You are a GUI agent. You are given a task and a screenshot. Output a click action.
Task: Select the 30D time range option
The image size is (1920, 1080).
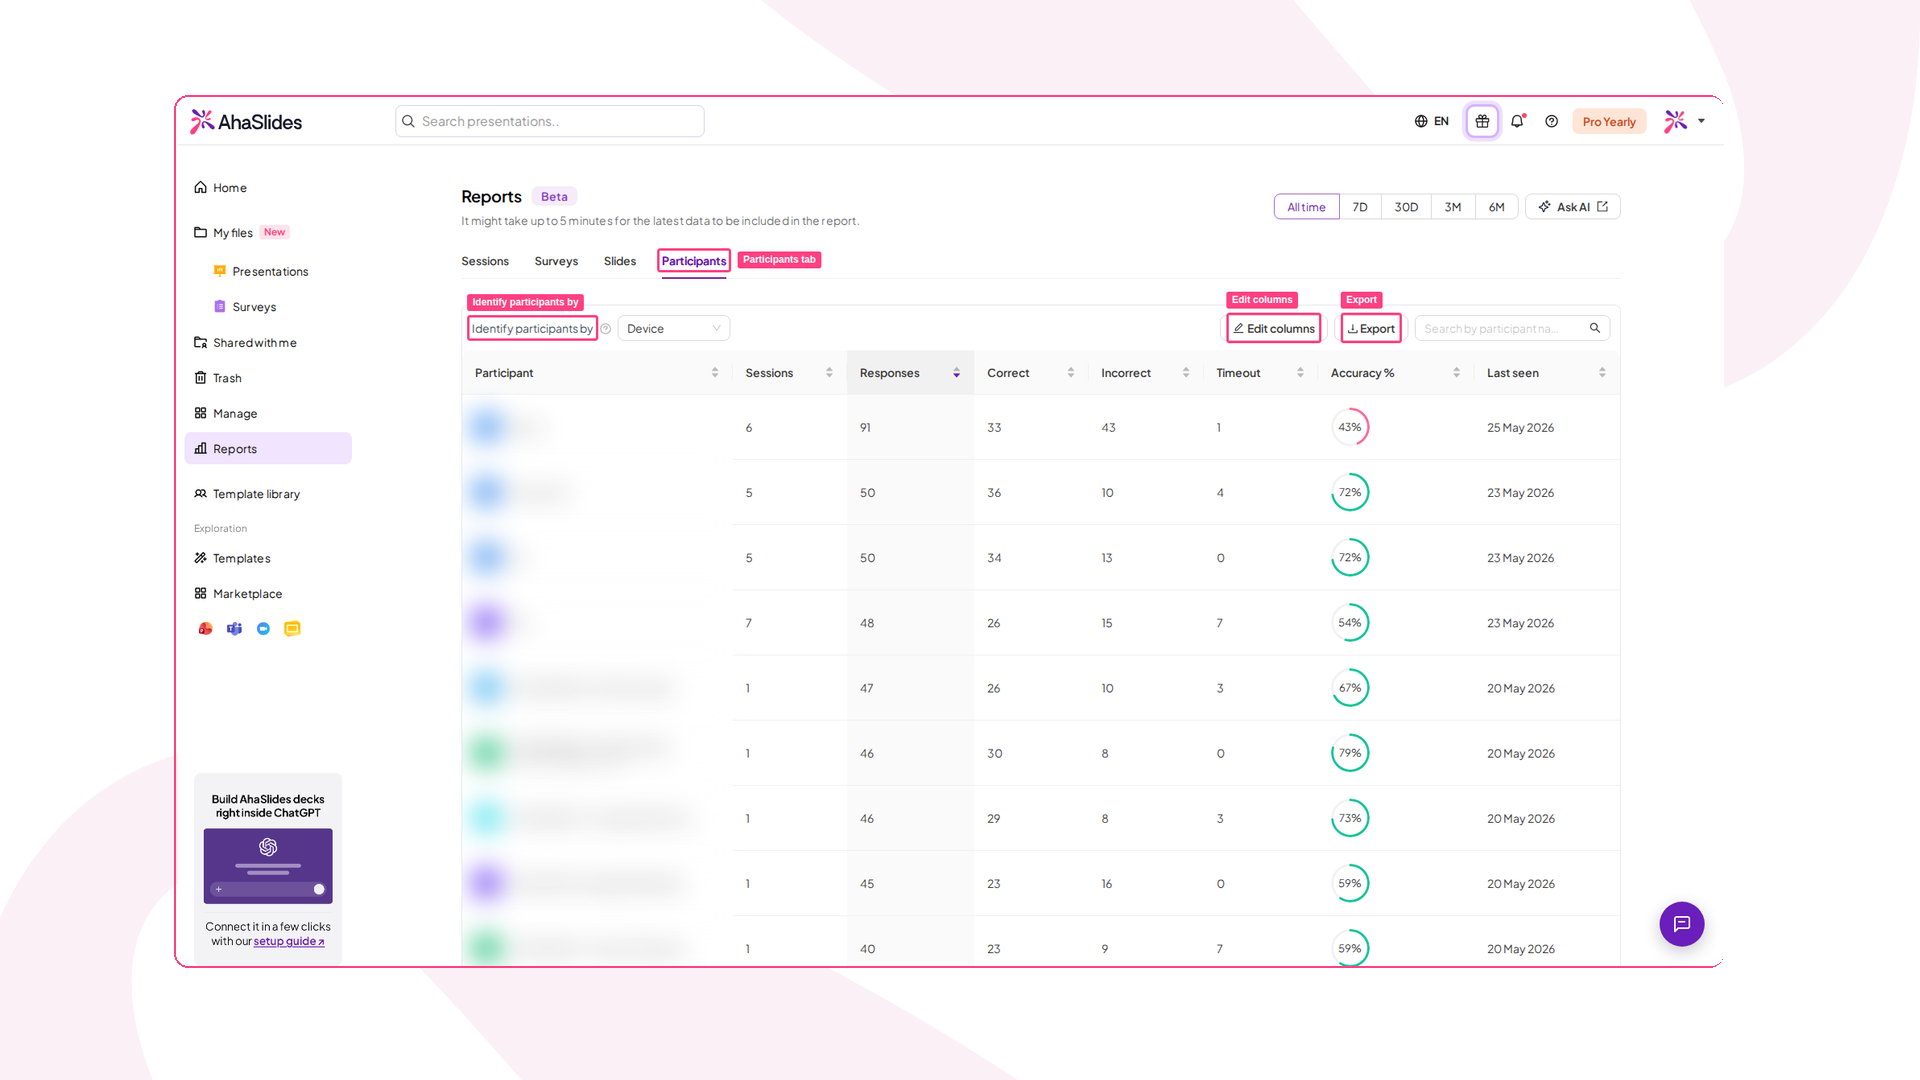point(1406,207)
